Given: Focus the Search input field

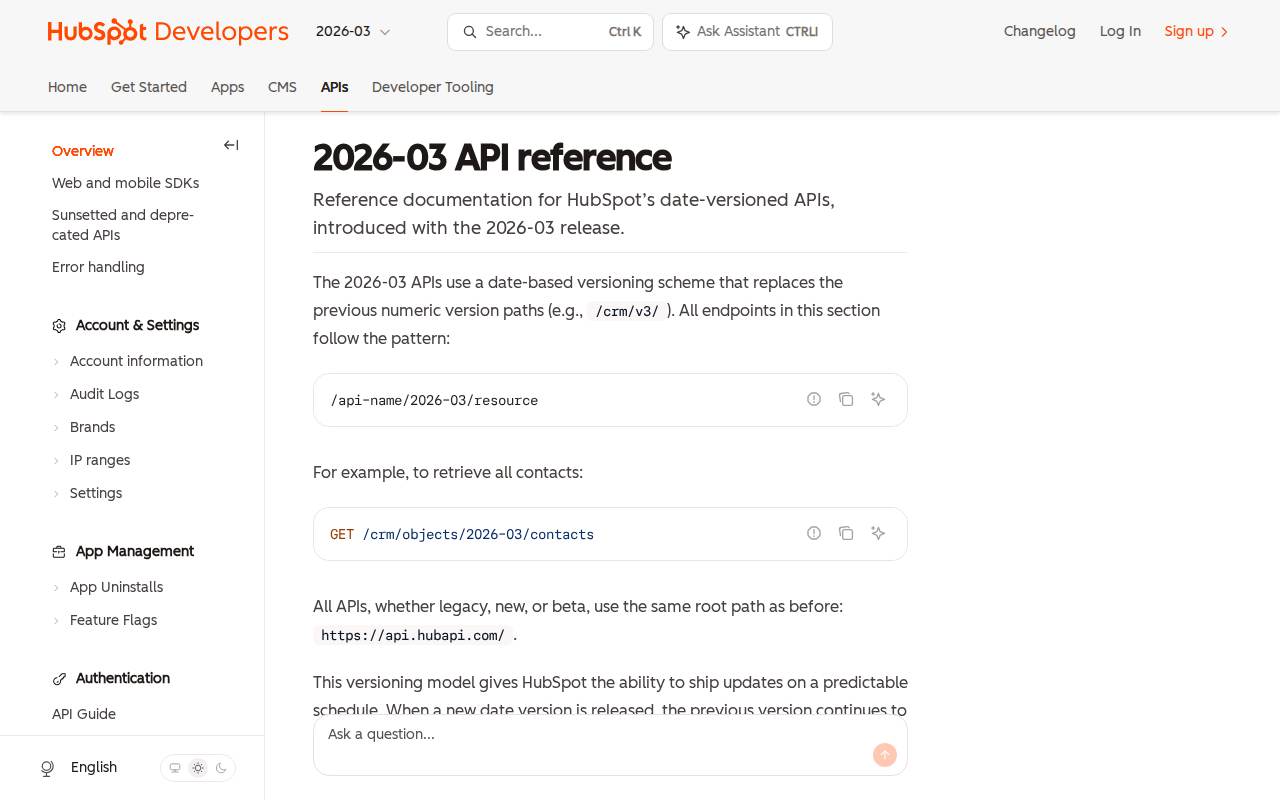Looking at the screenshot, I should [x=550, y=32].
